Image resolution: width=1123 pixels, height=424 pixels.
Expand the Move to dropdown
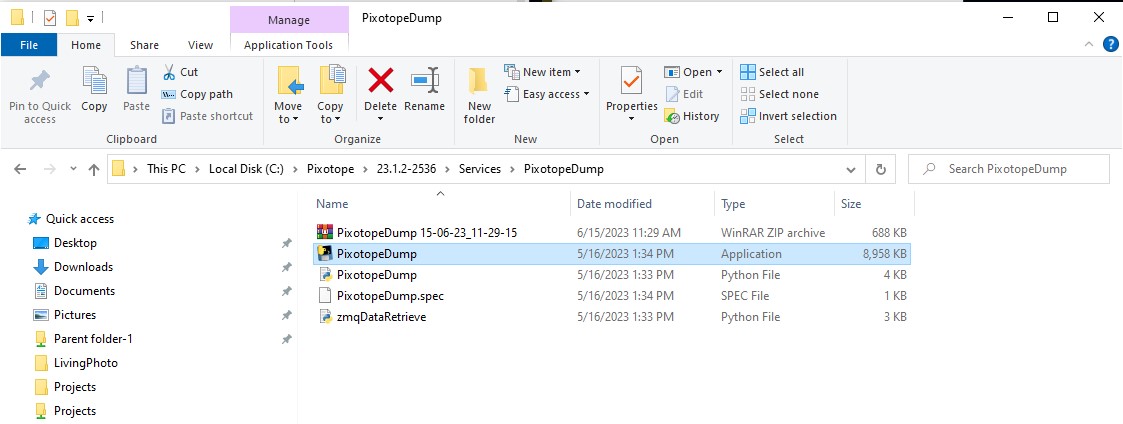[287, 119]
